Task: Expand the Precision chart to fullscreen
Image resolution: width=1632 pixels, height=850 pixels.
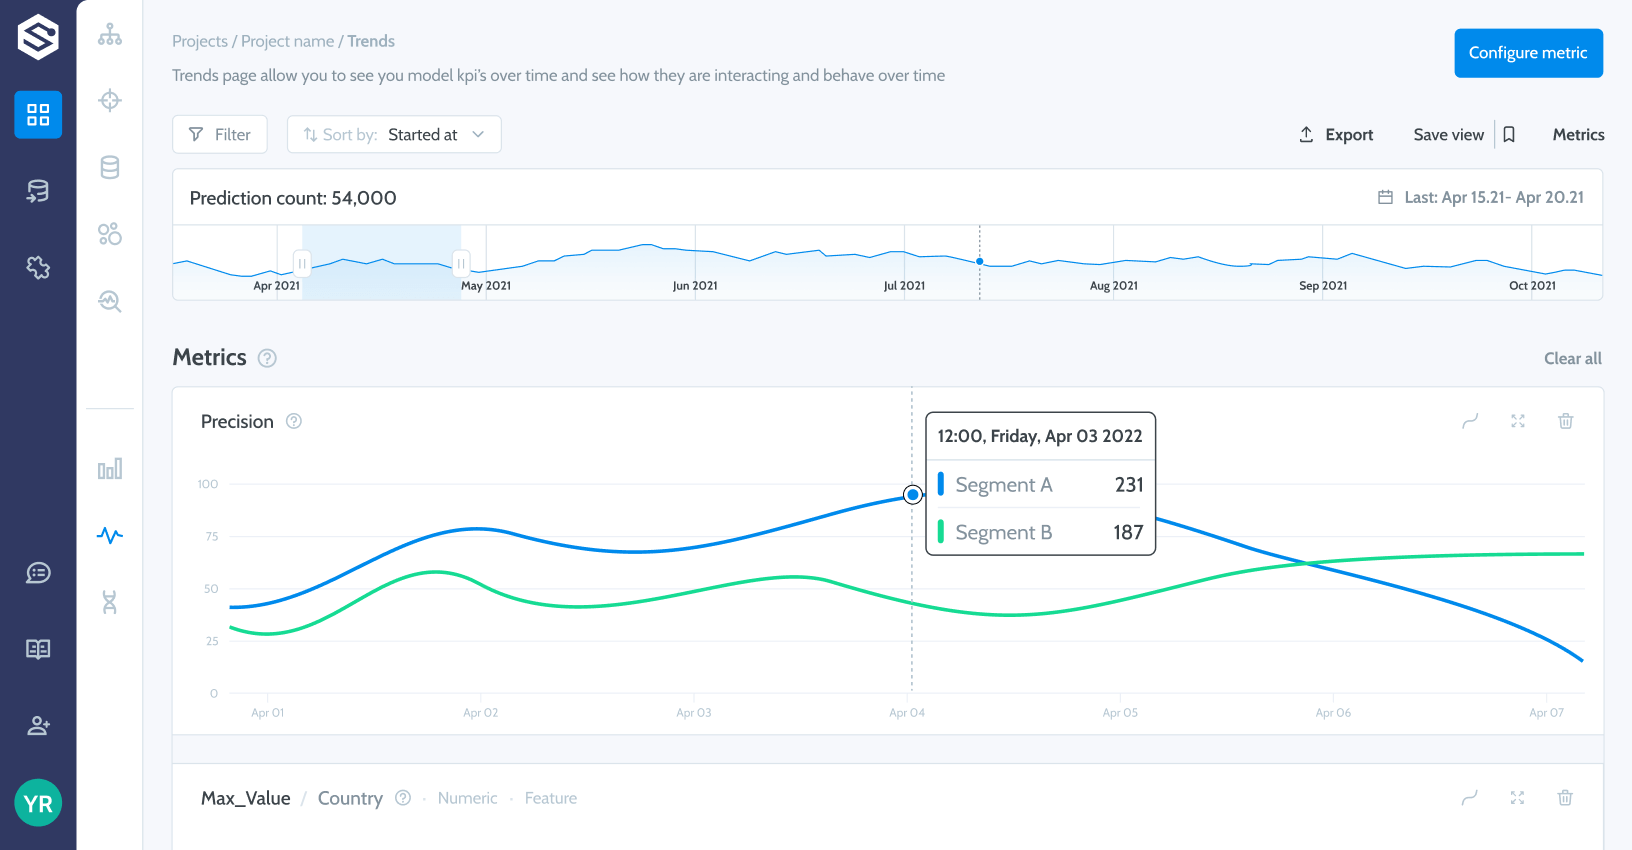Action: (1518, 421)
